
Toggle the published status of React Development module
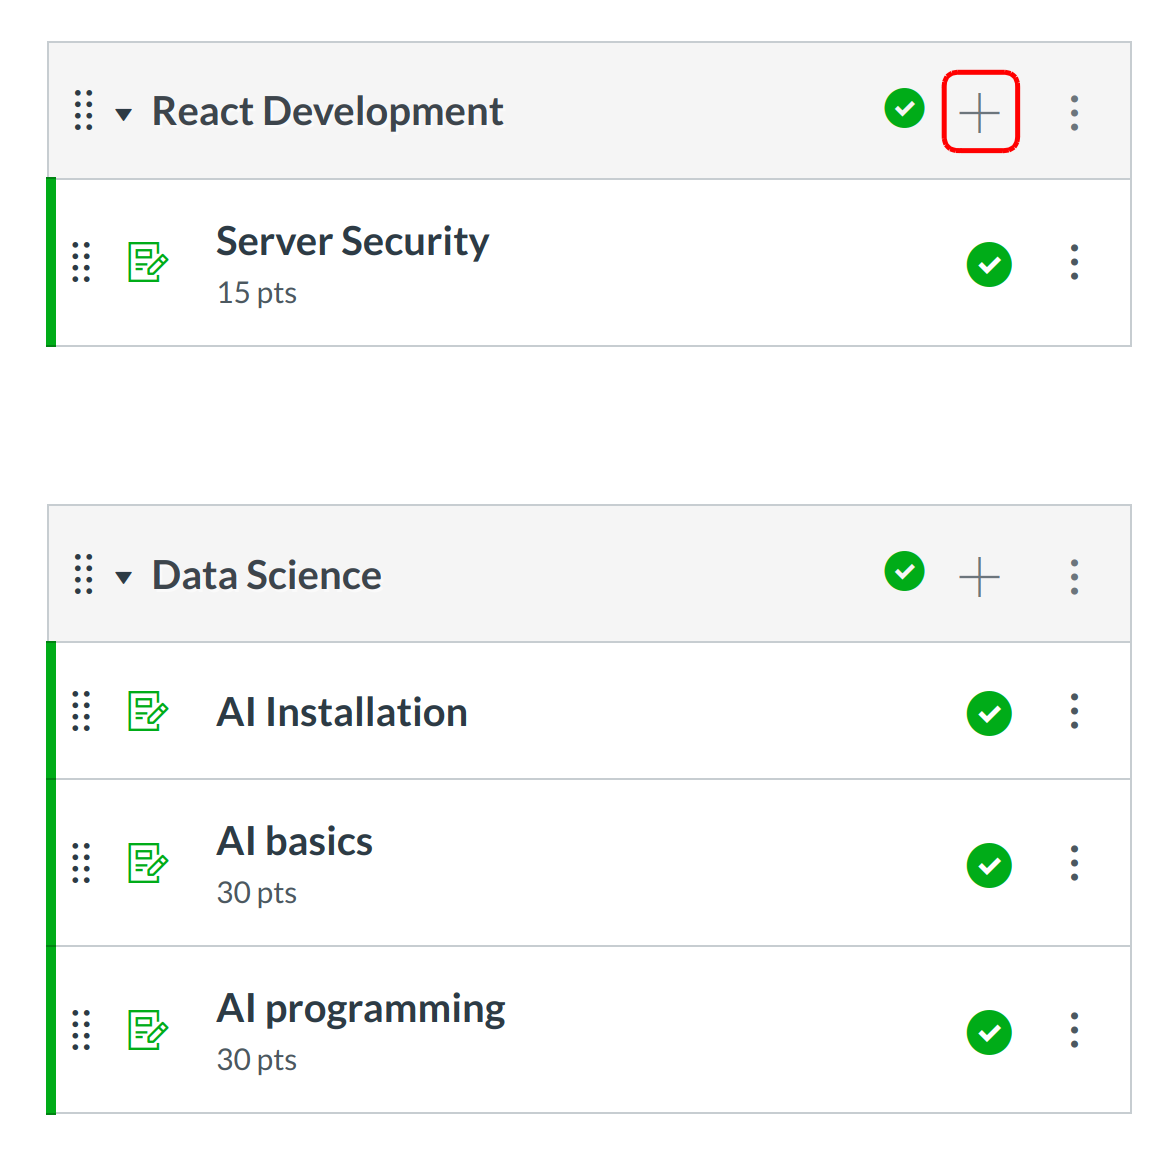click(904, 108)
